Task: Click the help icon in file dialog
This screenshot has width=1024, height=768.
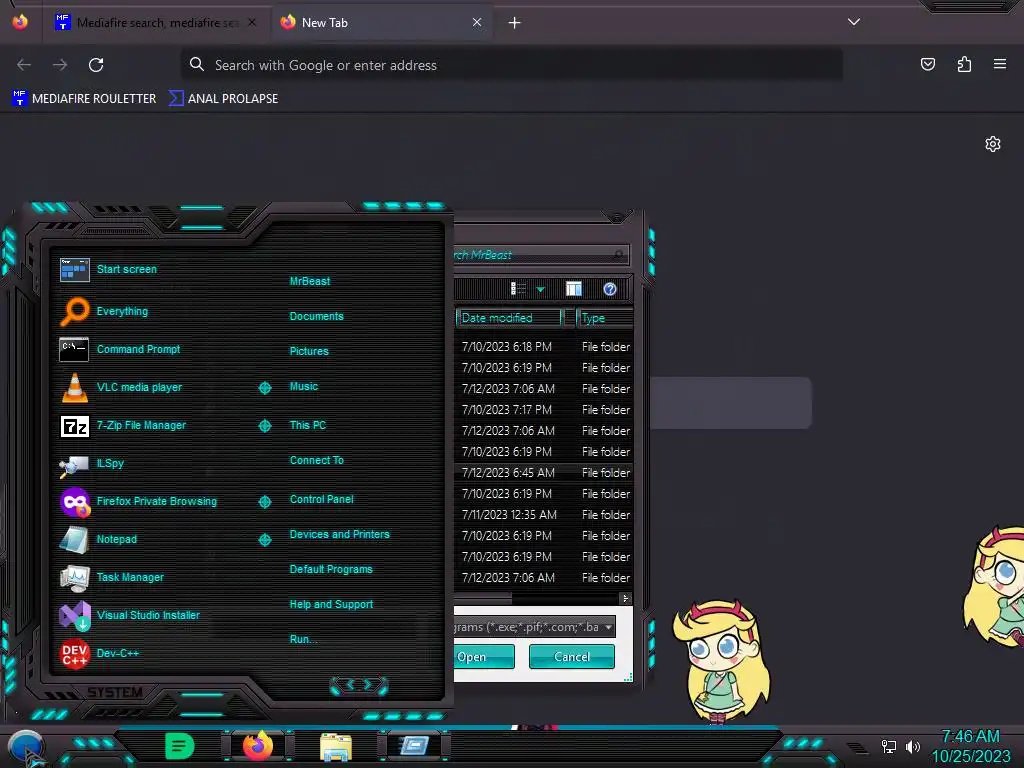Action: [610, 289]
